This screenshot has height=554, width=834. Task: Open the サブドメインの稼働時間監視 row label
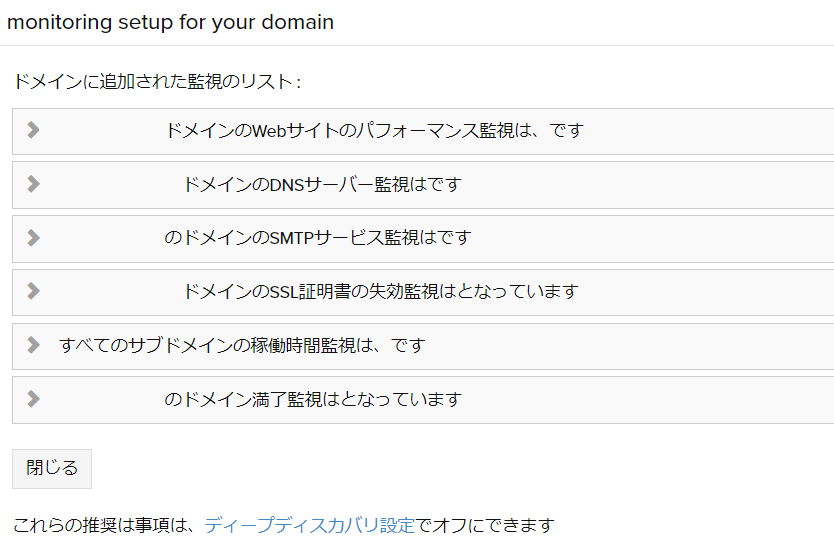tap(242, 346)
